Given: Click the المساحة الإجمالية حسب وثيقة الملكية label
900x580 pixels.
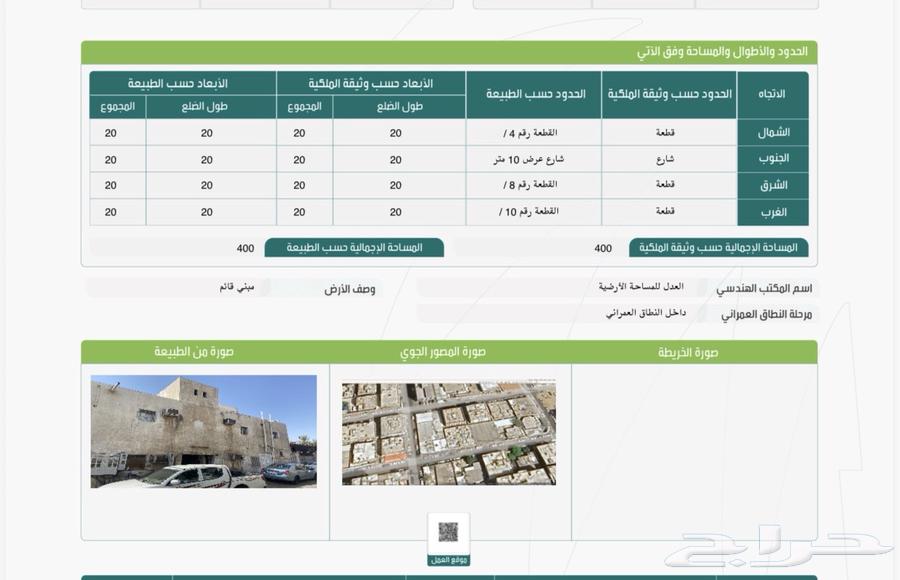Looking at the screenshot, I should 719,247.
